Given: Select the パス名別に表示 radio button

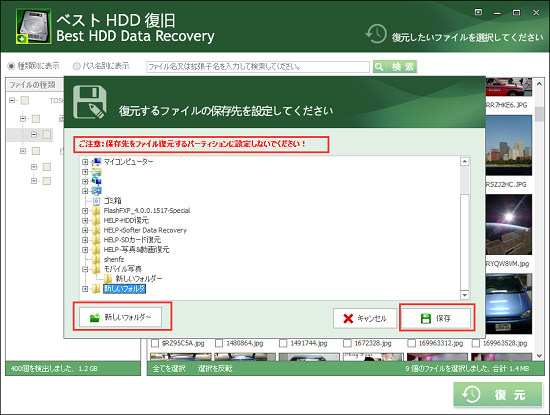Looking at the screenshot, I should (76, 66).
